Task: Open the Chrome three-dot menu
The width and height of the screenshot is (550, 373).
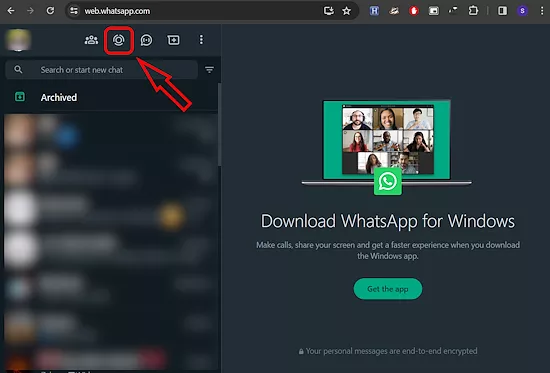Action: (542, 11)
